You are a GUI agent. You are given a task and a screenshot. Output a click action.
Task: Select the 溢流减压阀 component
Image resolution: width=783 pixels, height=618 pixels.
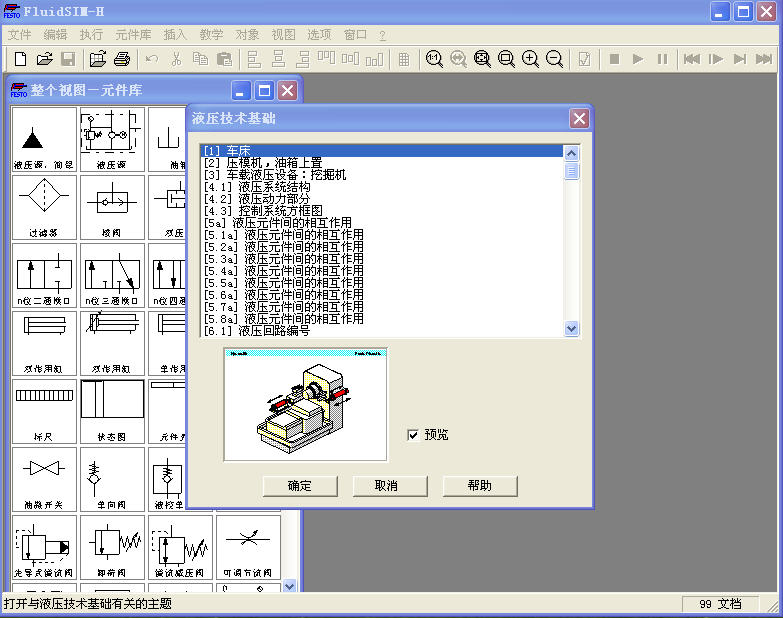(x=180, y=548)
